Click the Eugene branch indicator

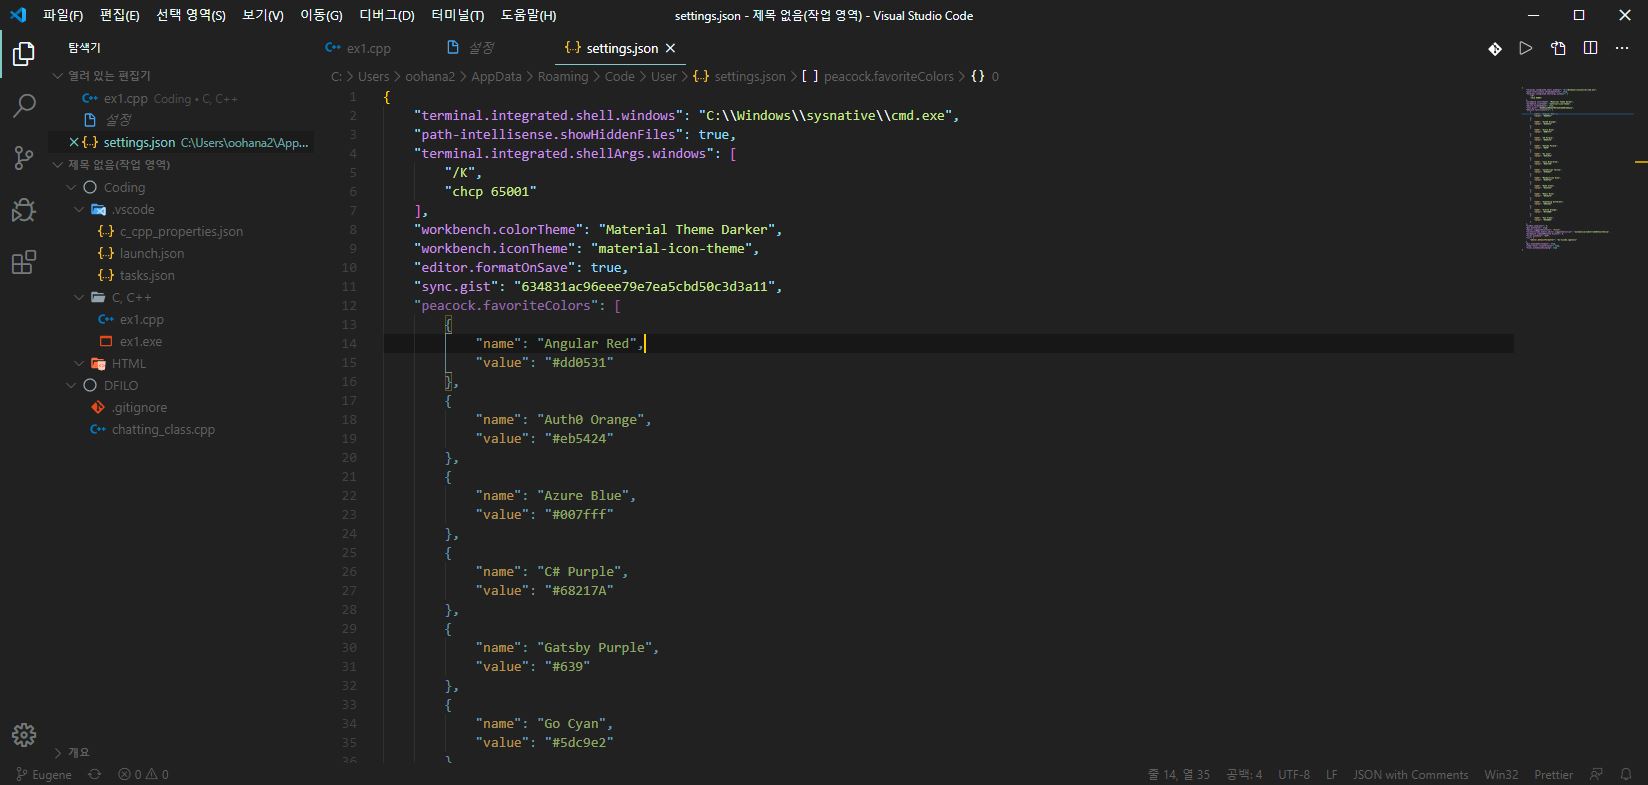click(x=44, y=774)
